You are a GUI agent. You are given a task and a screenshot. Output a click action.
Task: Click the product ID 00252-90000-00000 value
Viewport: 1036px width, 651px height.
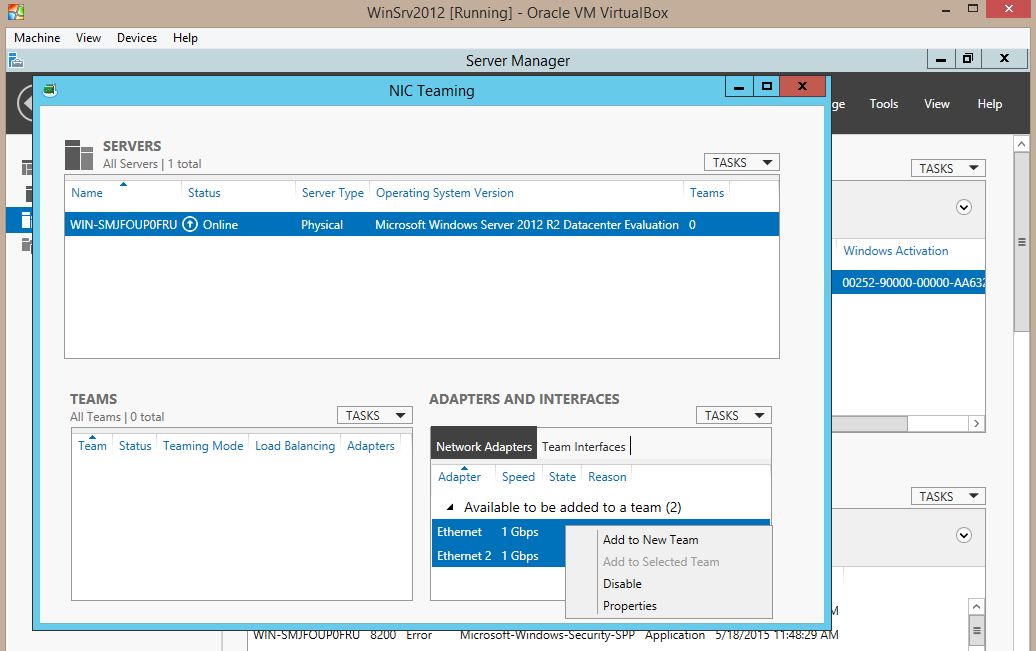click(913, 283)
